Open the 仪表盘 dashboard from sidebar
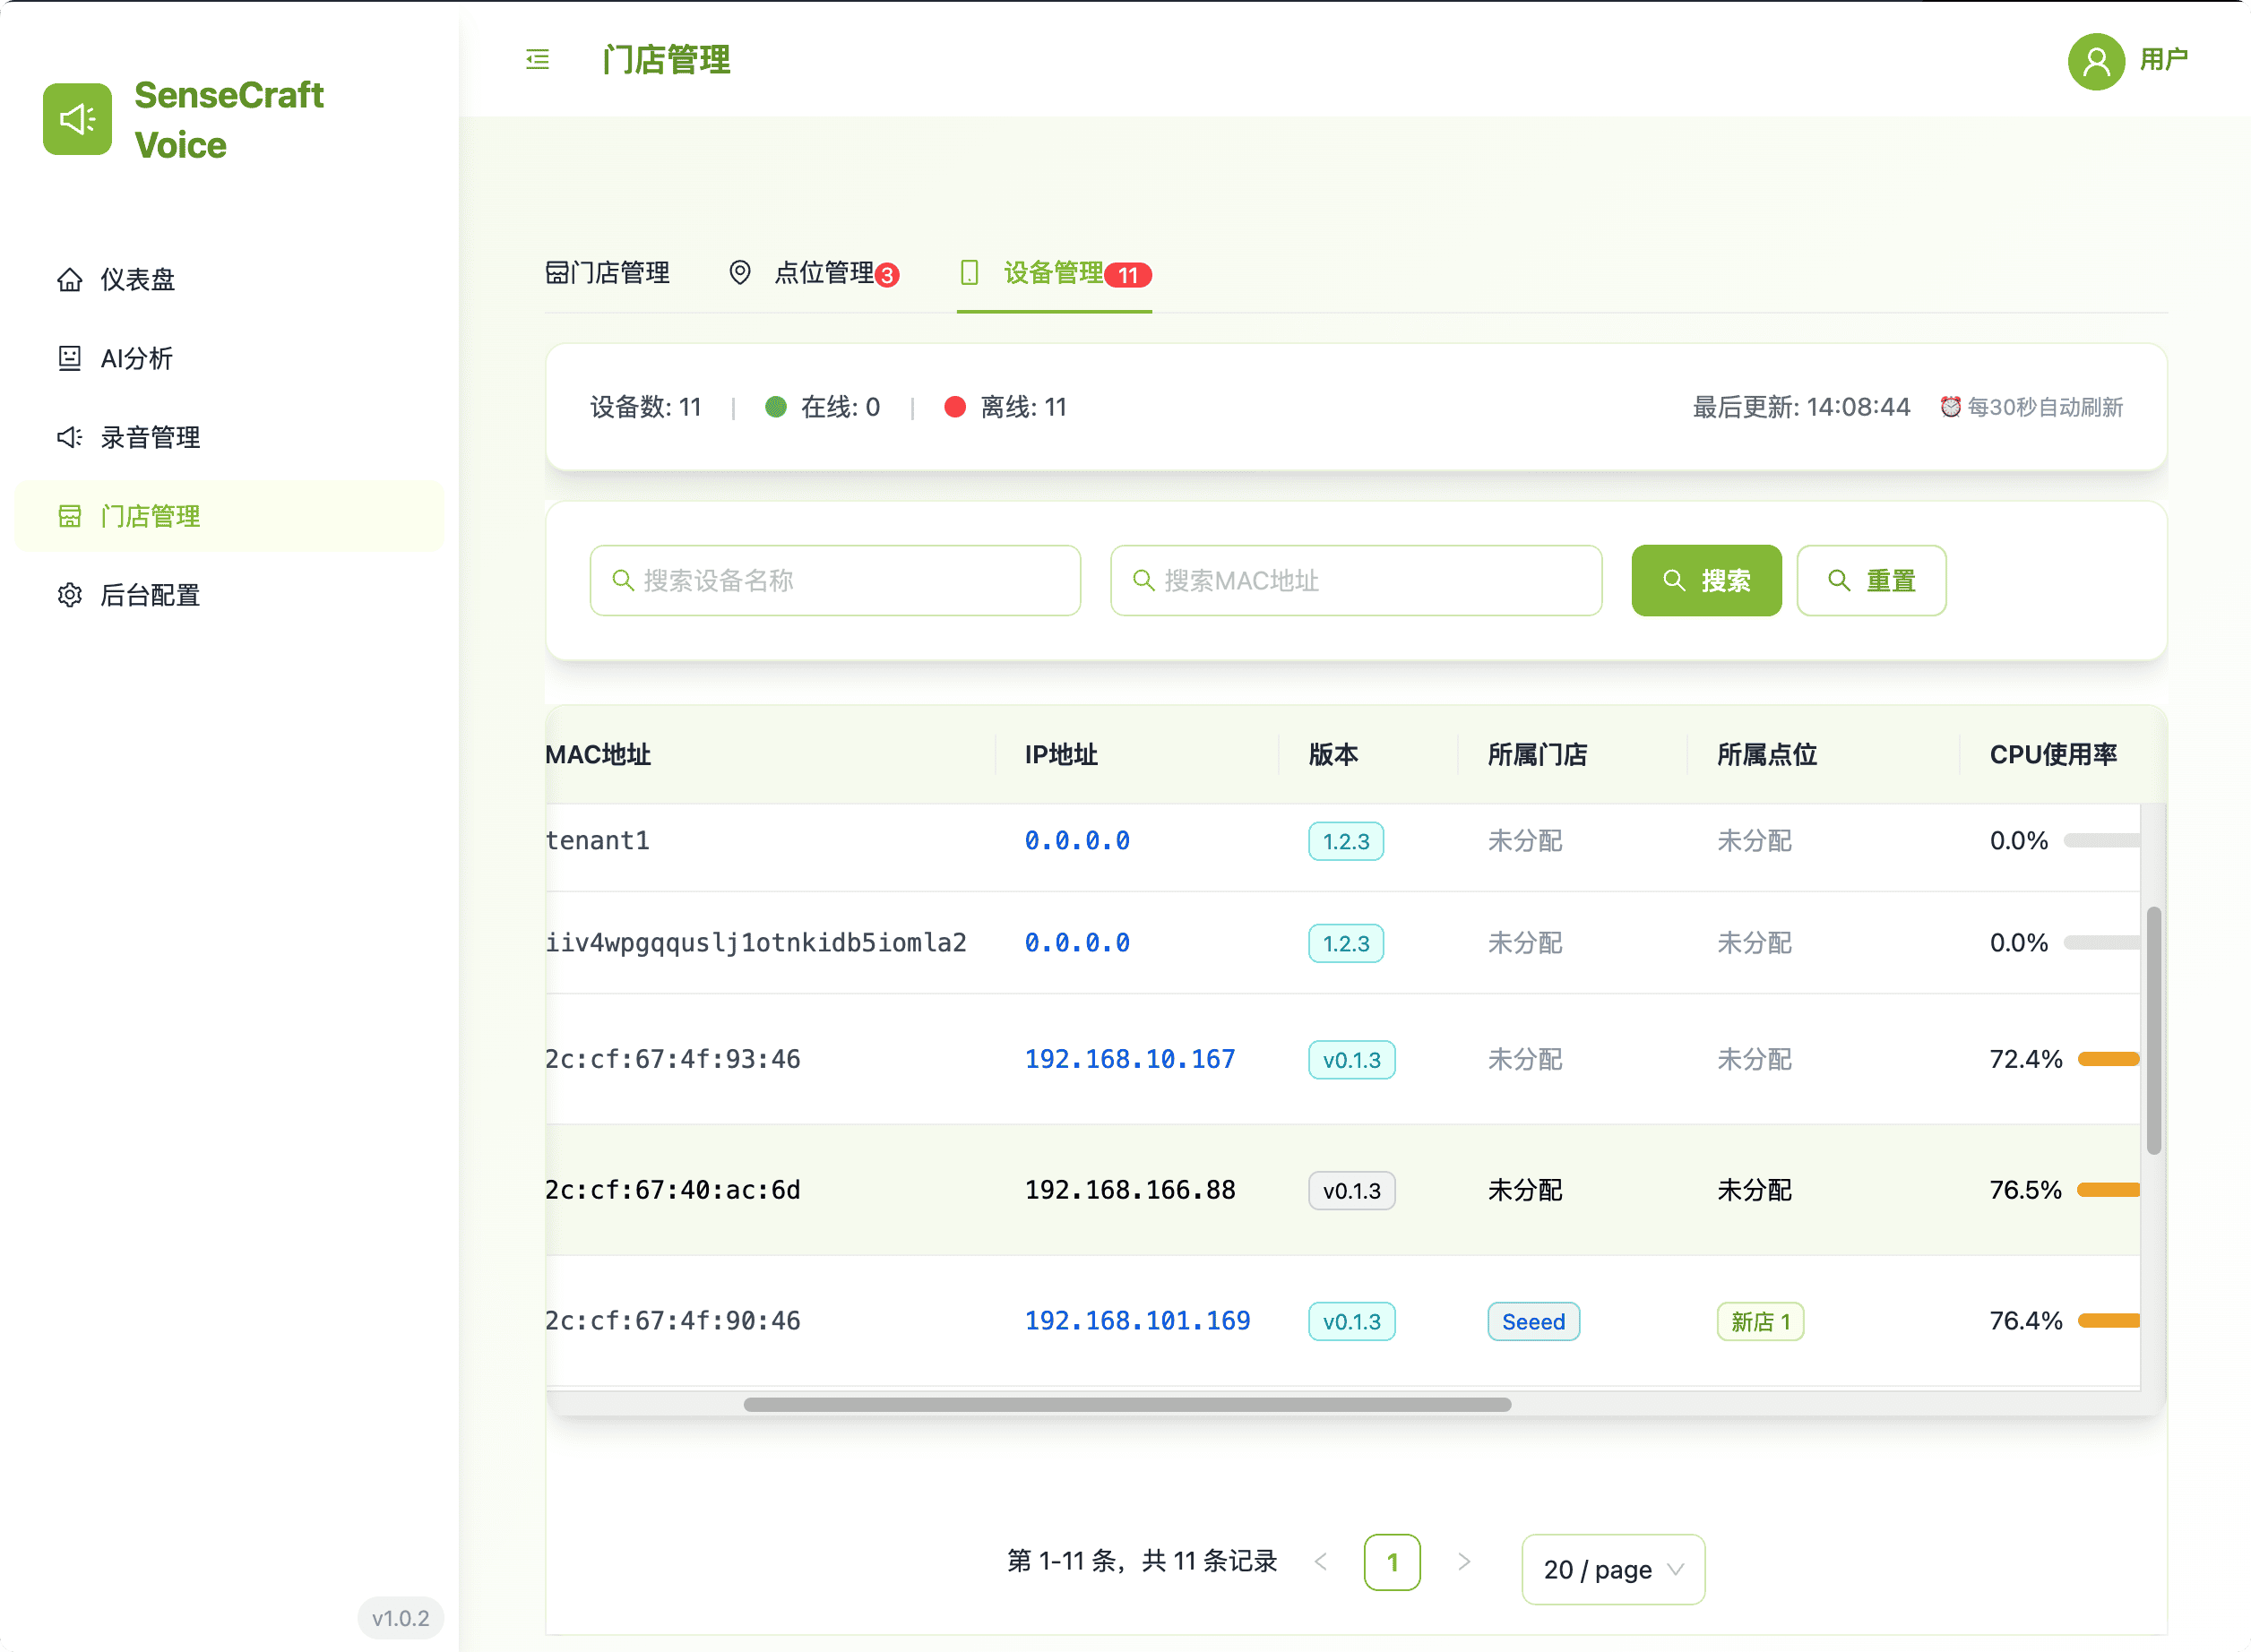Screen dimensions: 2251x1652 click(x=137, y=280)
